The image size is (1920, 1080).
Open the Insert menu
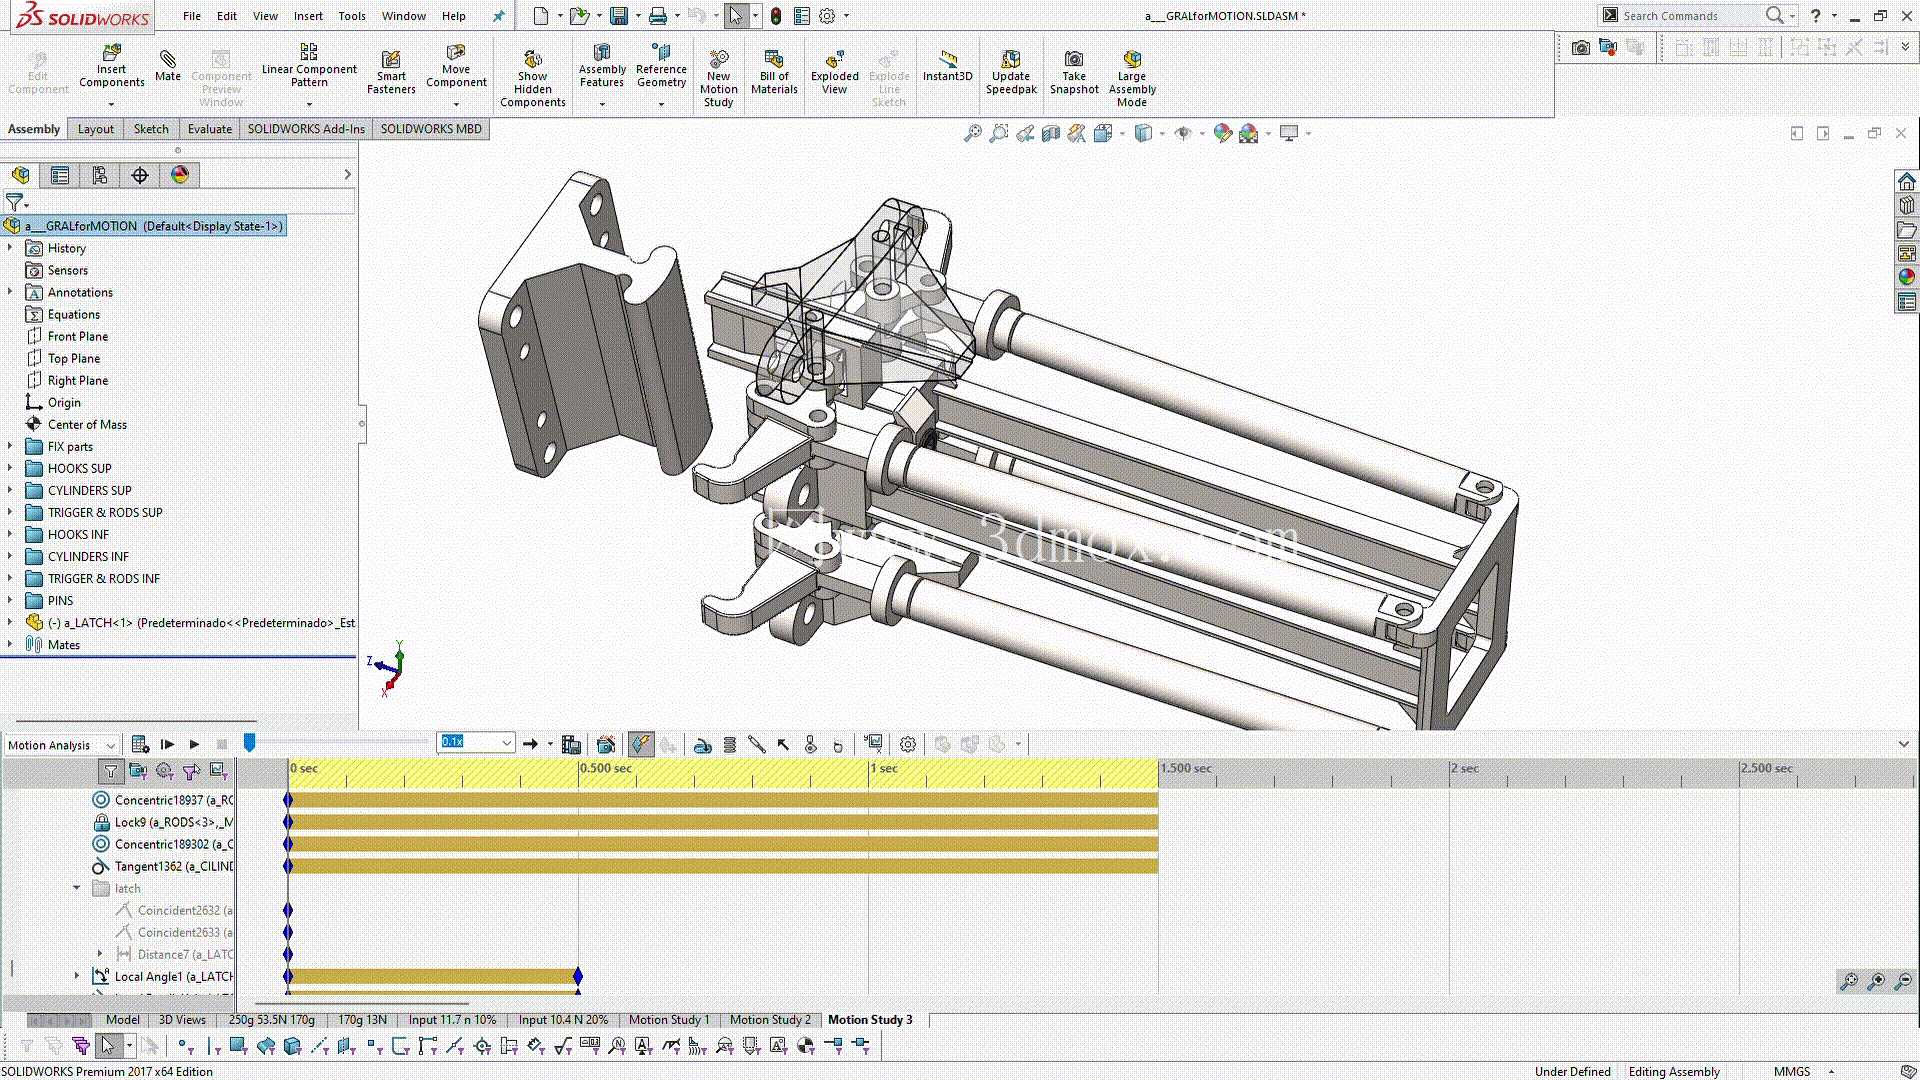pos(308,16)
